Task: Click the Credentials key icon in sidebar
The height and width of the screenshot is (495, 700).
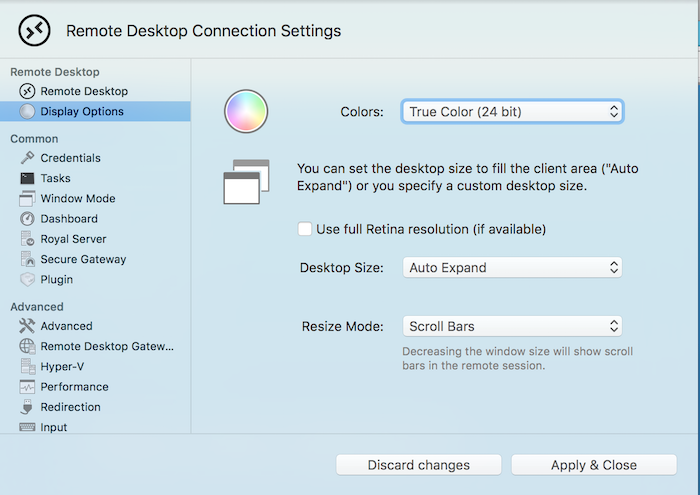Action: point(27,158)
